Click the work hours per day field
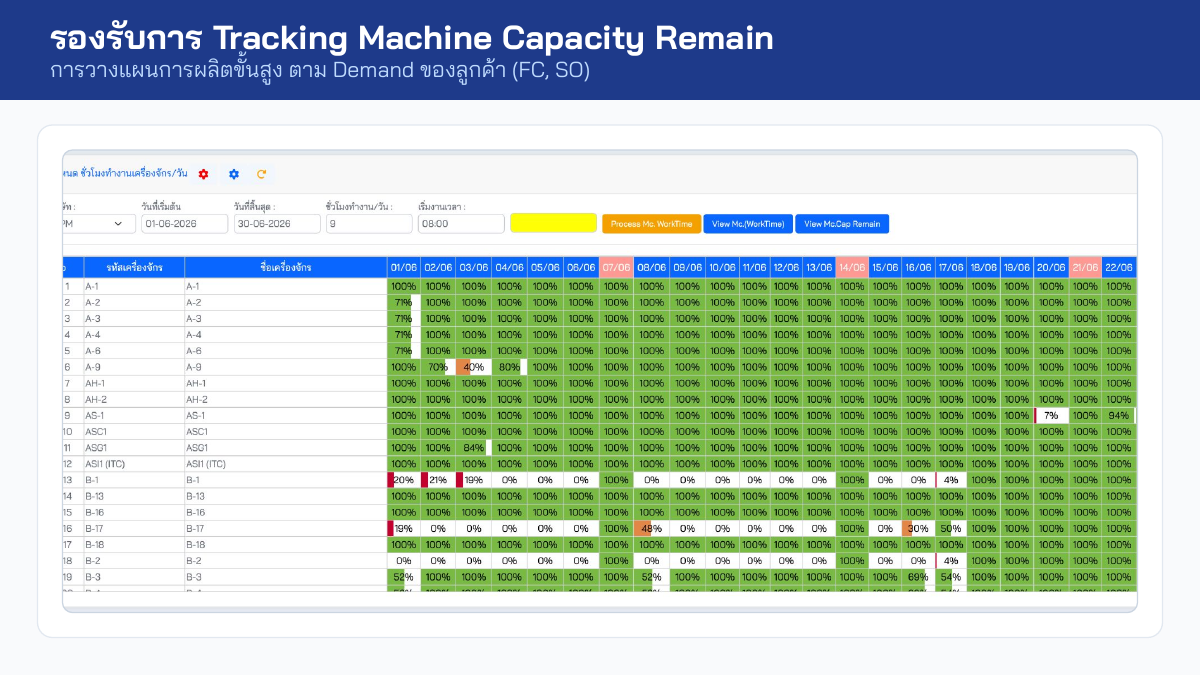The image size is (1200, 675). [369, 224]
